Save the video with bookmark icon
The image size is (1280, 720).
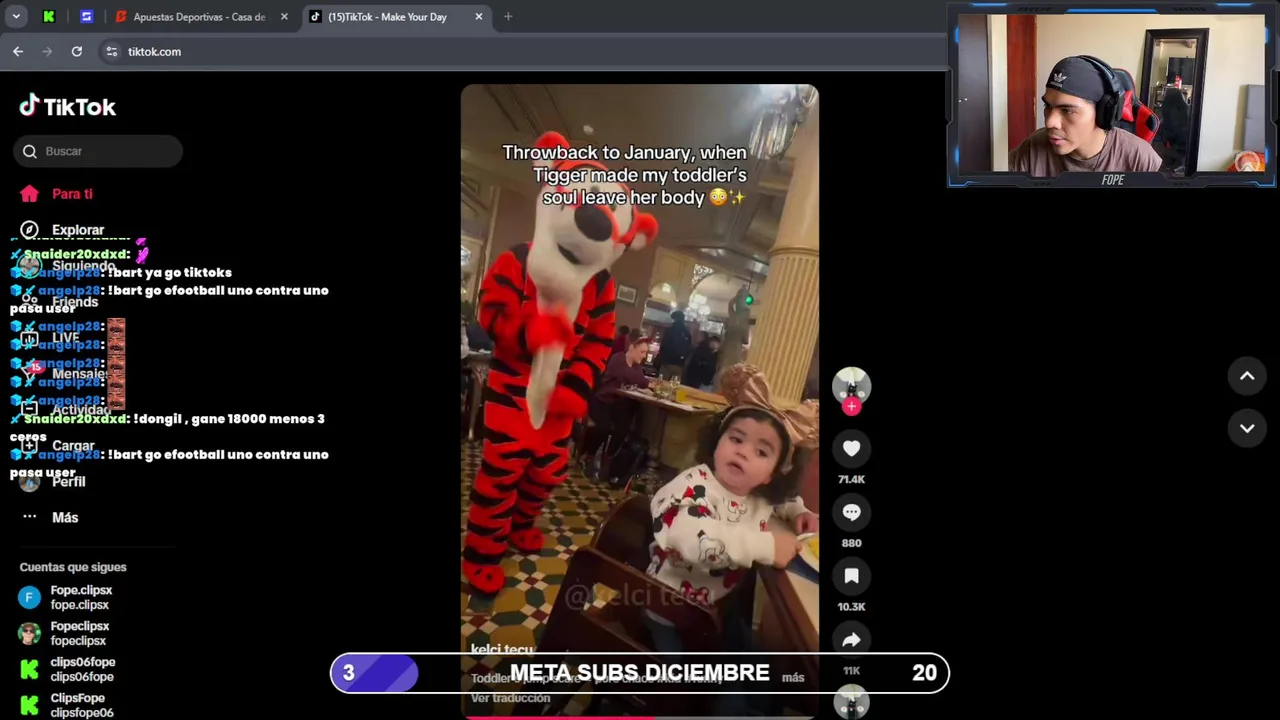(851, 576)
